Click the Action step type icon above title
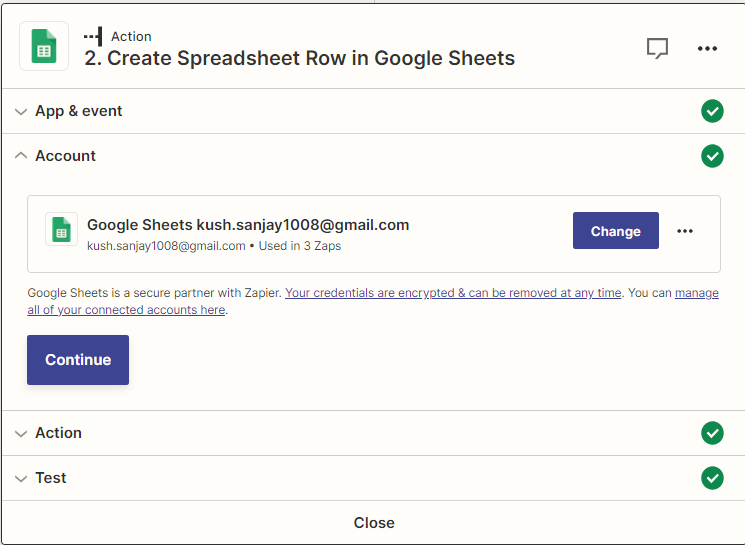This screenshot has width=745, height=545. click(x=93, y=36)
